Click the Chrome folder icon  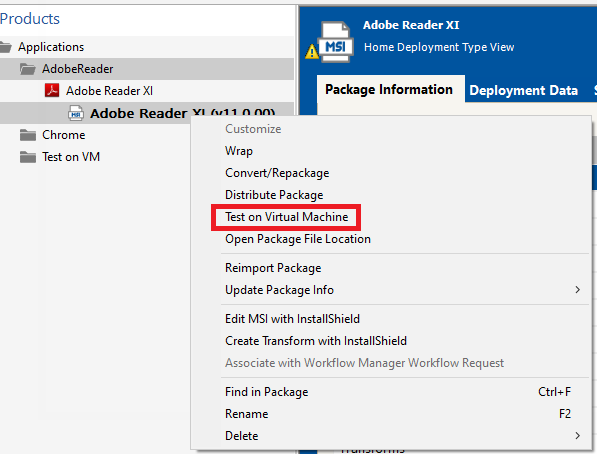(x=28, y=135)
